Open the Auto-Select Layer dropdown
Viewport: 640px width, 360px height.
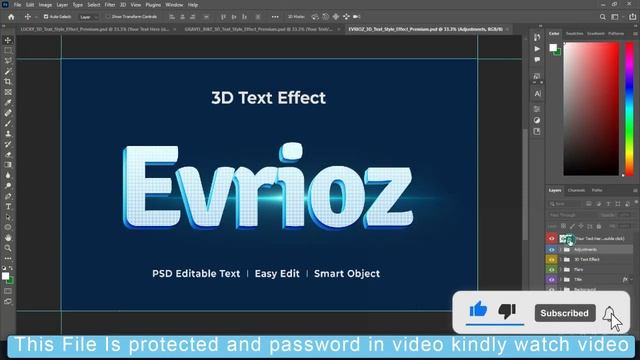(88, 17)
